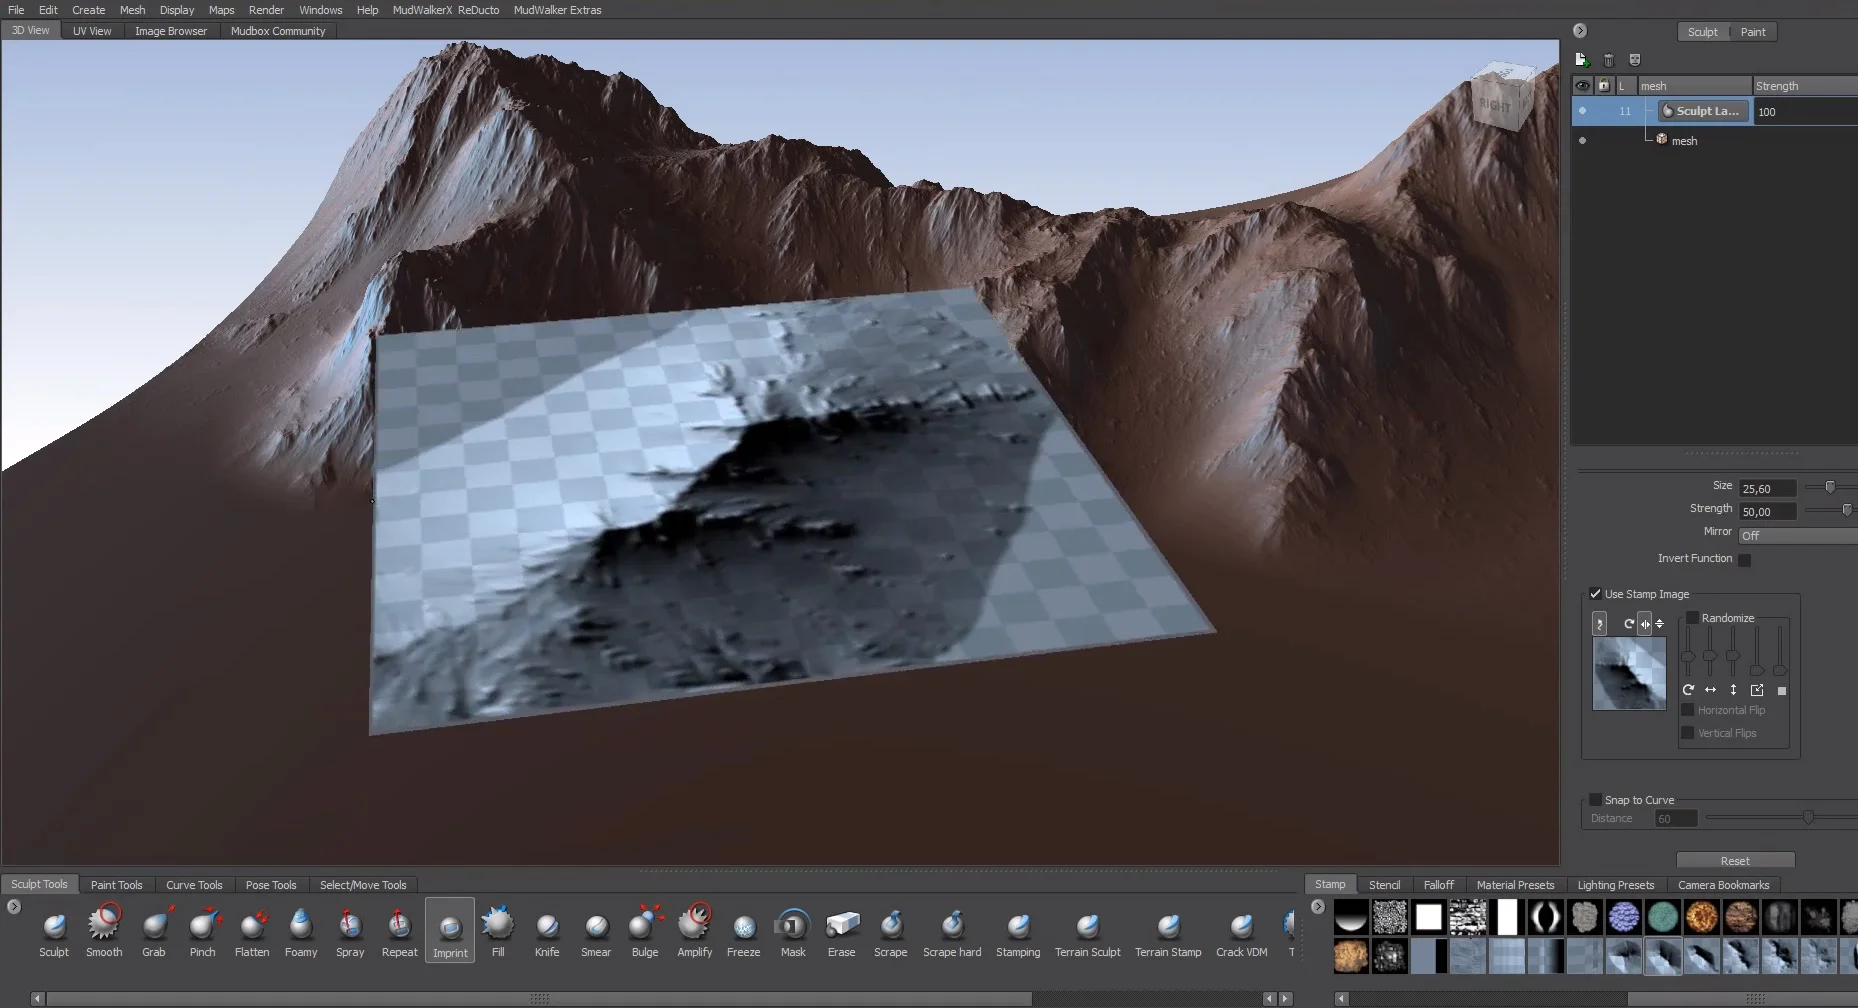Open the Falloff tray tab
This screenshot has width=1858, height=1008.
(1439, 885)
